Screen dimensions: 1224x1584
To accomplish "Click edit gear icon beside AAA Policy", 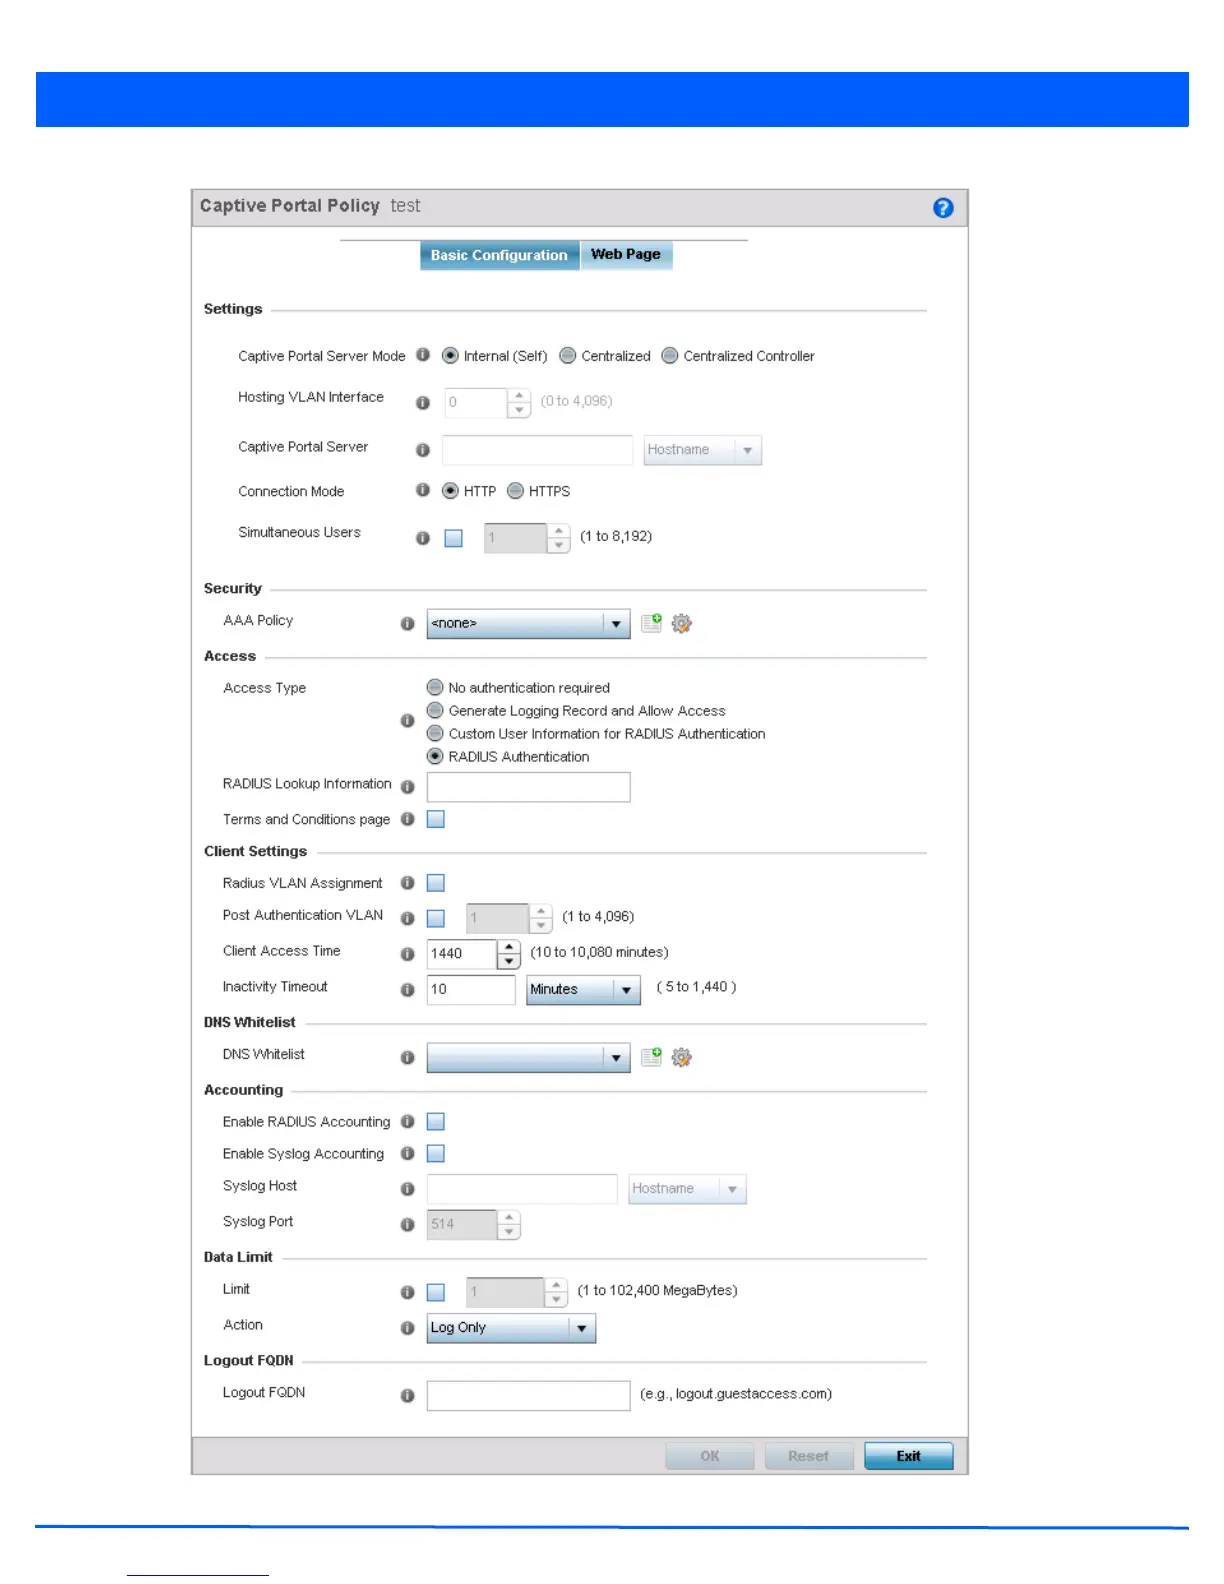I will tap(682, 624).
